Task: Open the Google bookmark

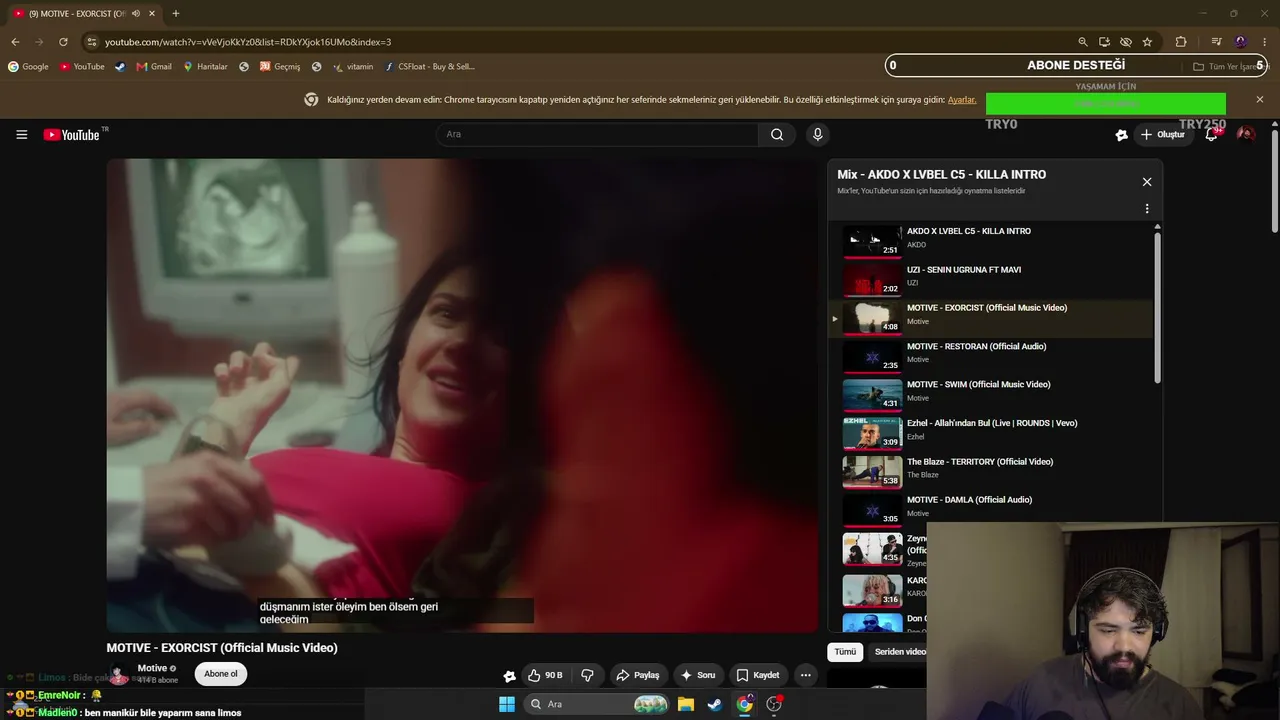Action: (28, 67)
